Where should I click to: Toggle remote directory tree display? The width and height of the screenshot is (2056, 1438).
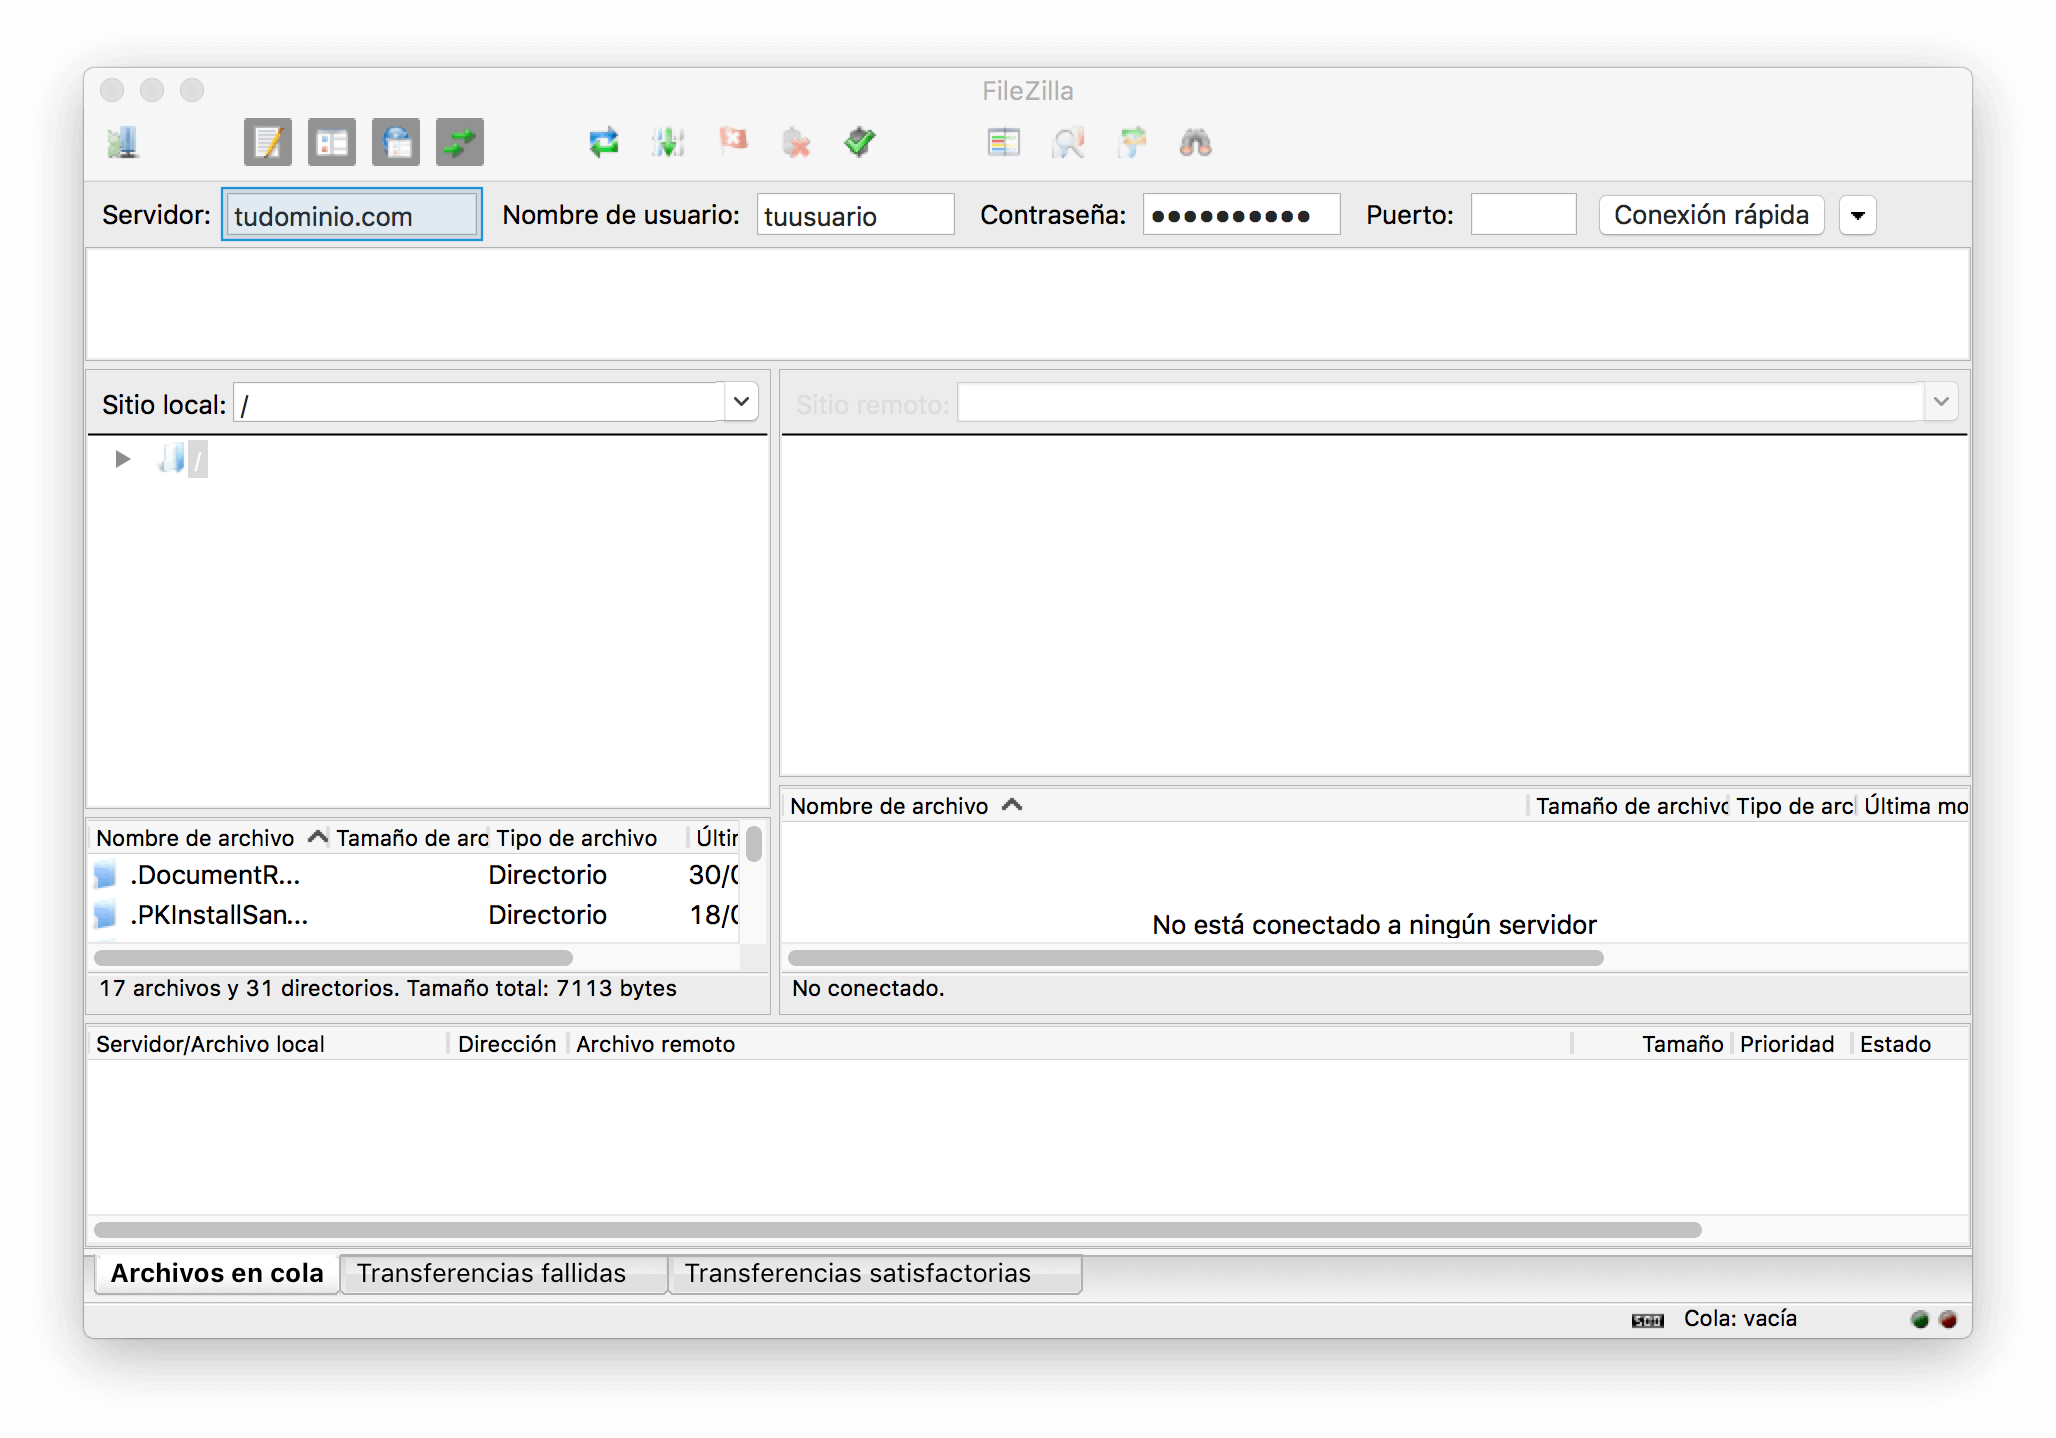tap(396, 143)
